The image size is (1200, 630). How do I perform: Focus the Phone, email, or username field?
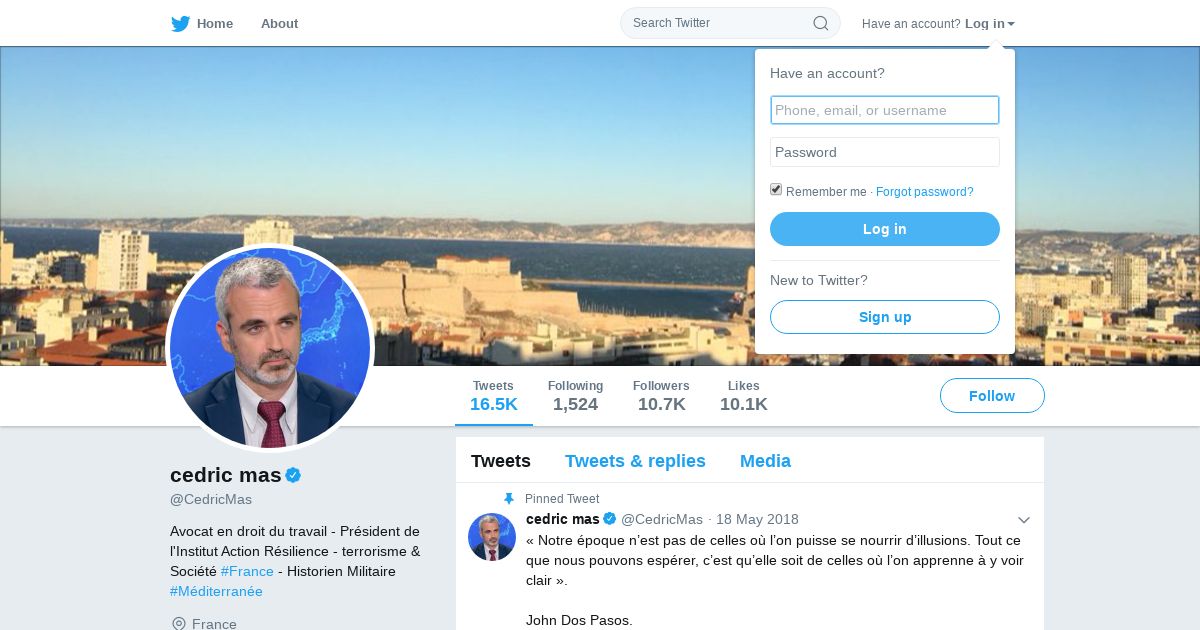tap(884, 110)
